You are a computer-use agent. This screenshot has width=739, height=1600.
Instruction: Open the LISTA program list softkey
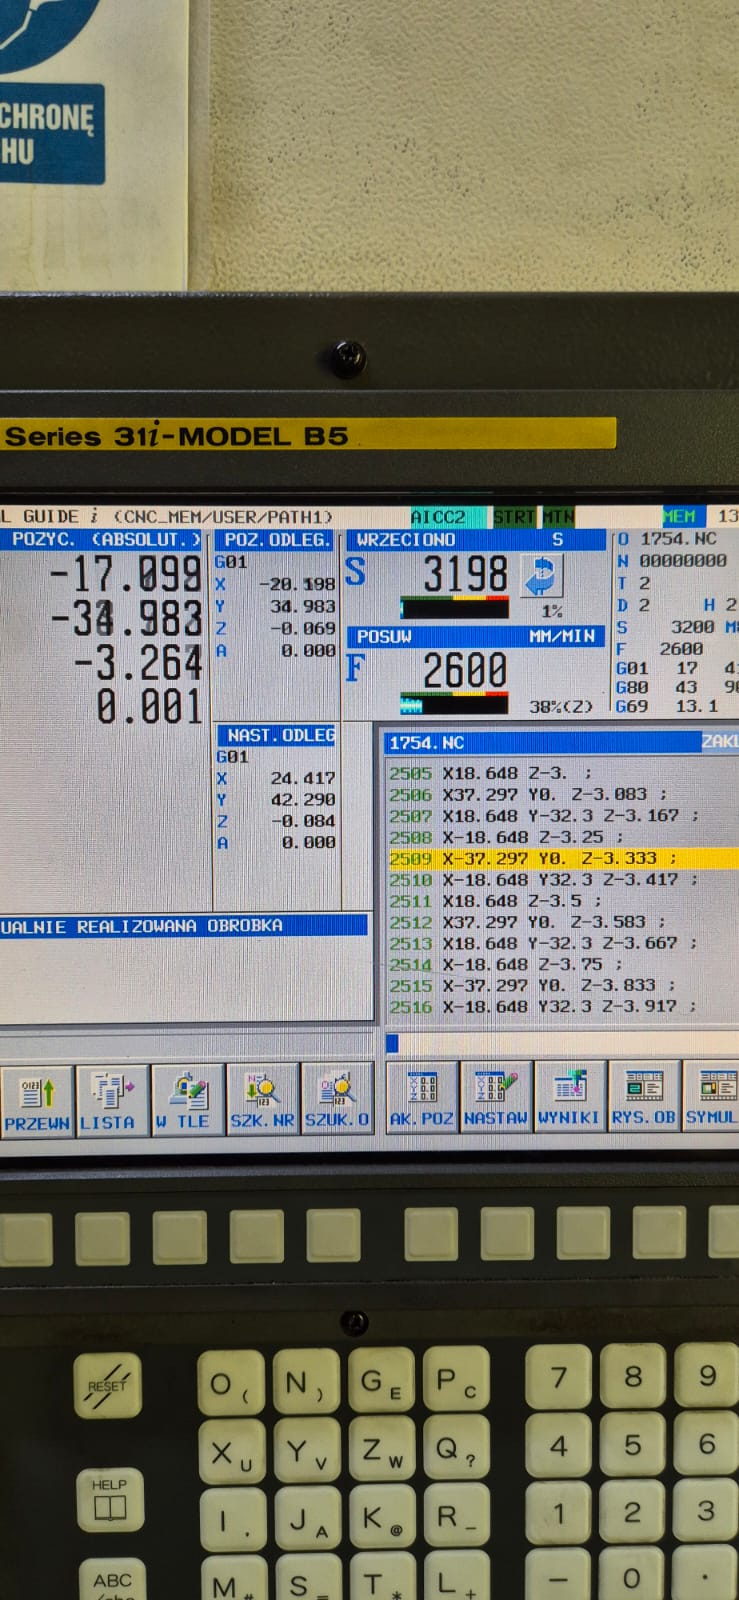[112, 1100]
